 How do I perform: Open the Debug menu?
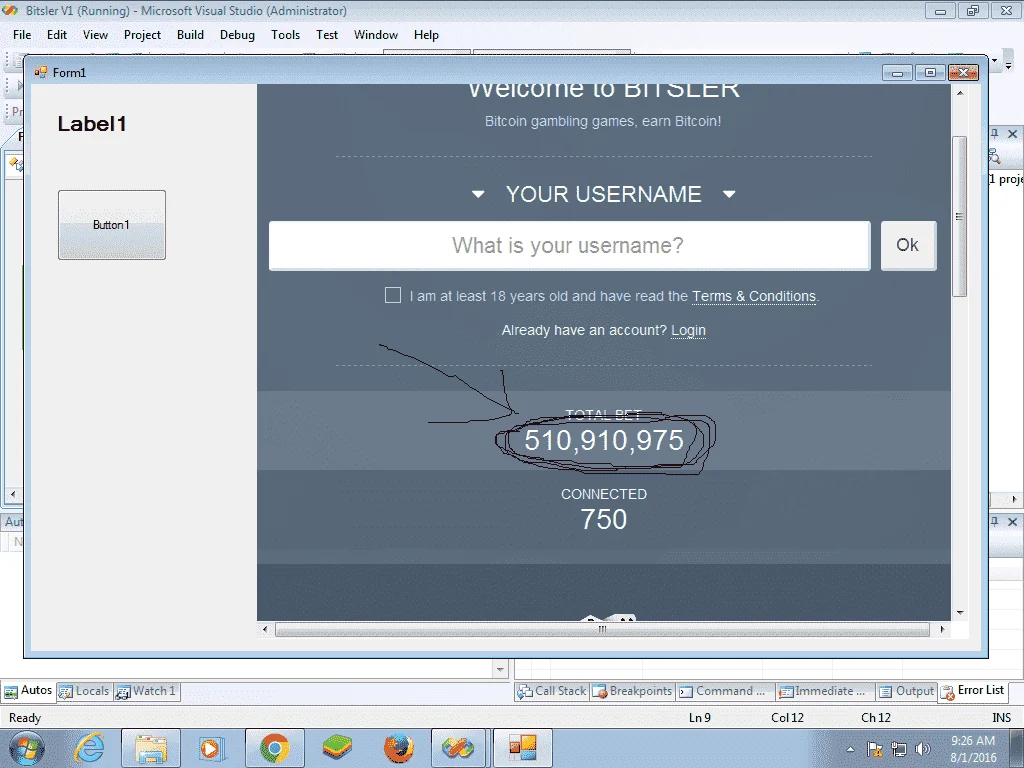[237, 35]
